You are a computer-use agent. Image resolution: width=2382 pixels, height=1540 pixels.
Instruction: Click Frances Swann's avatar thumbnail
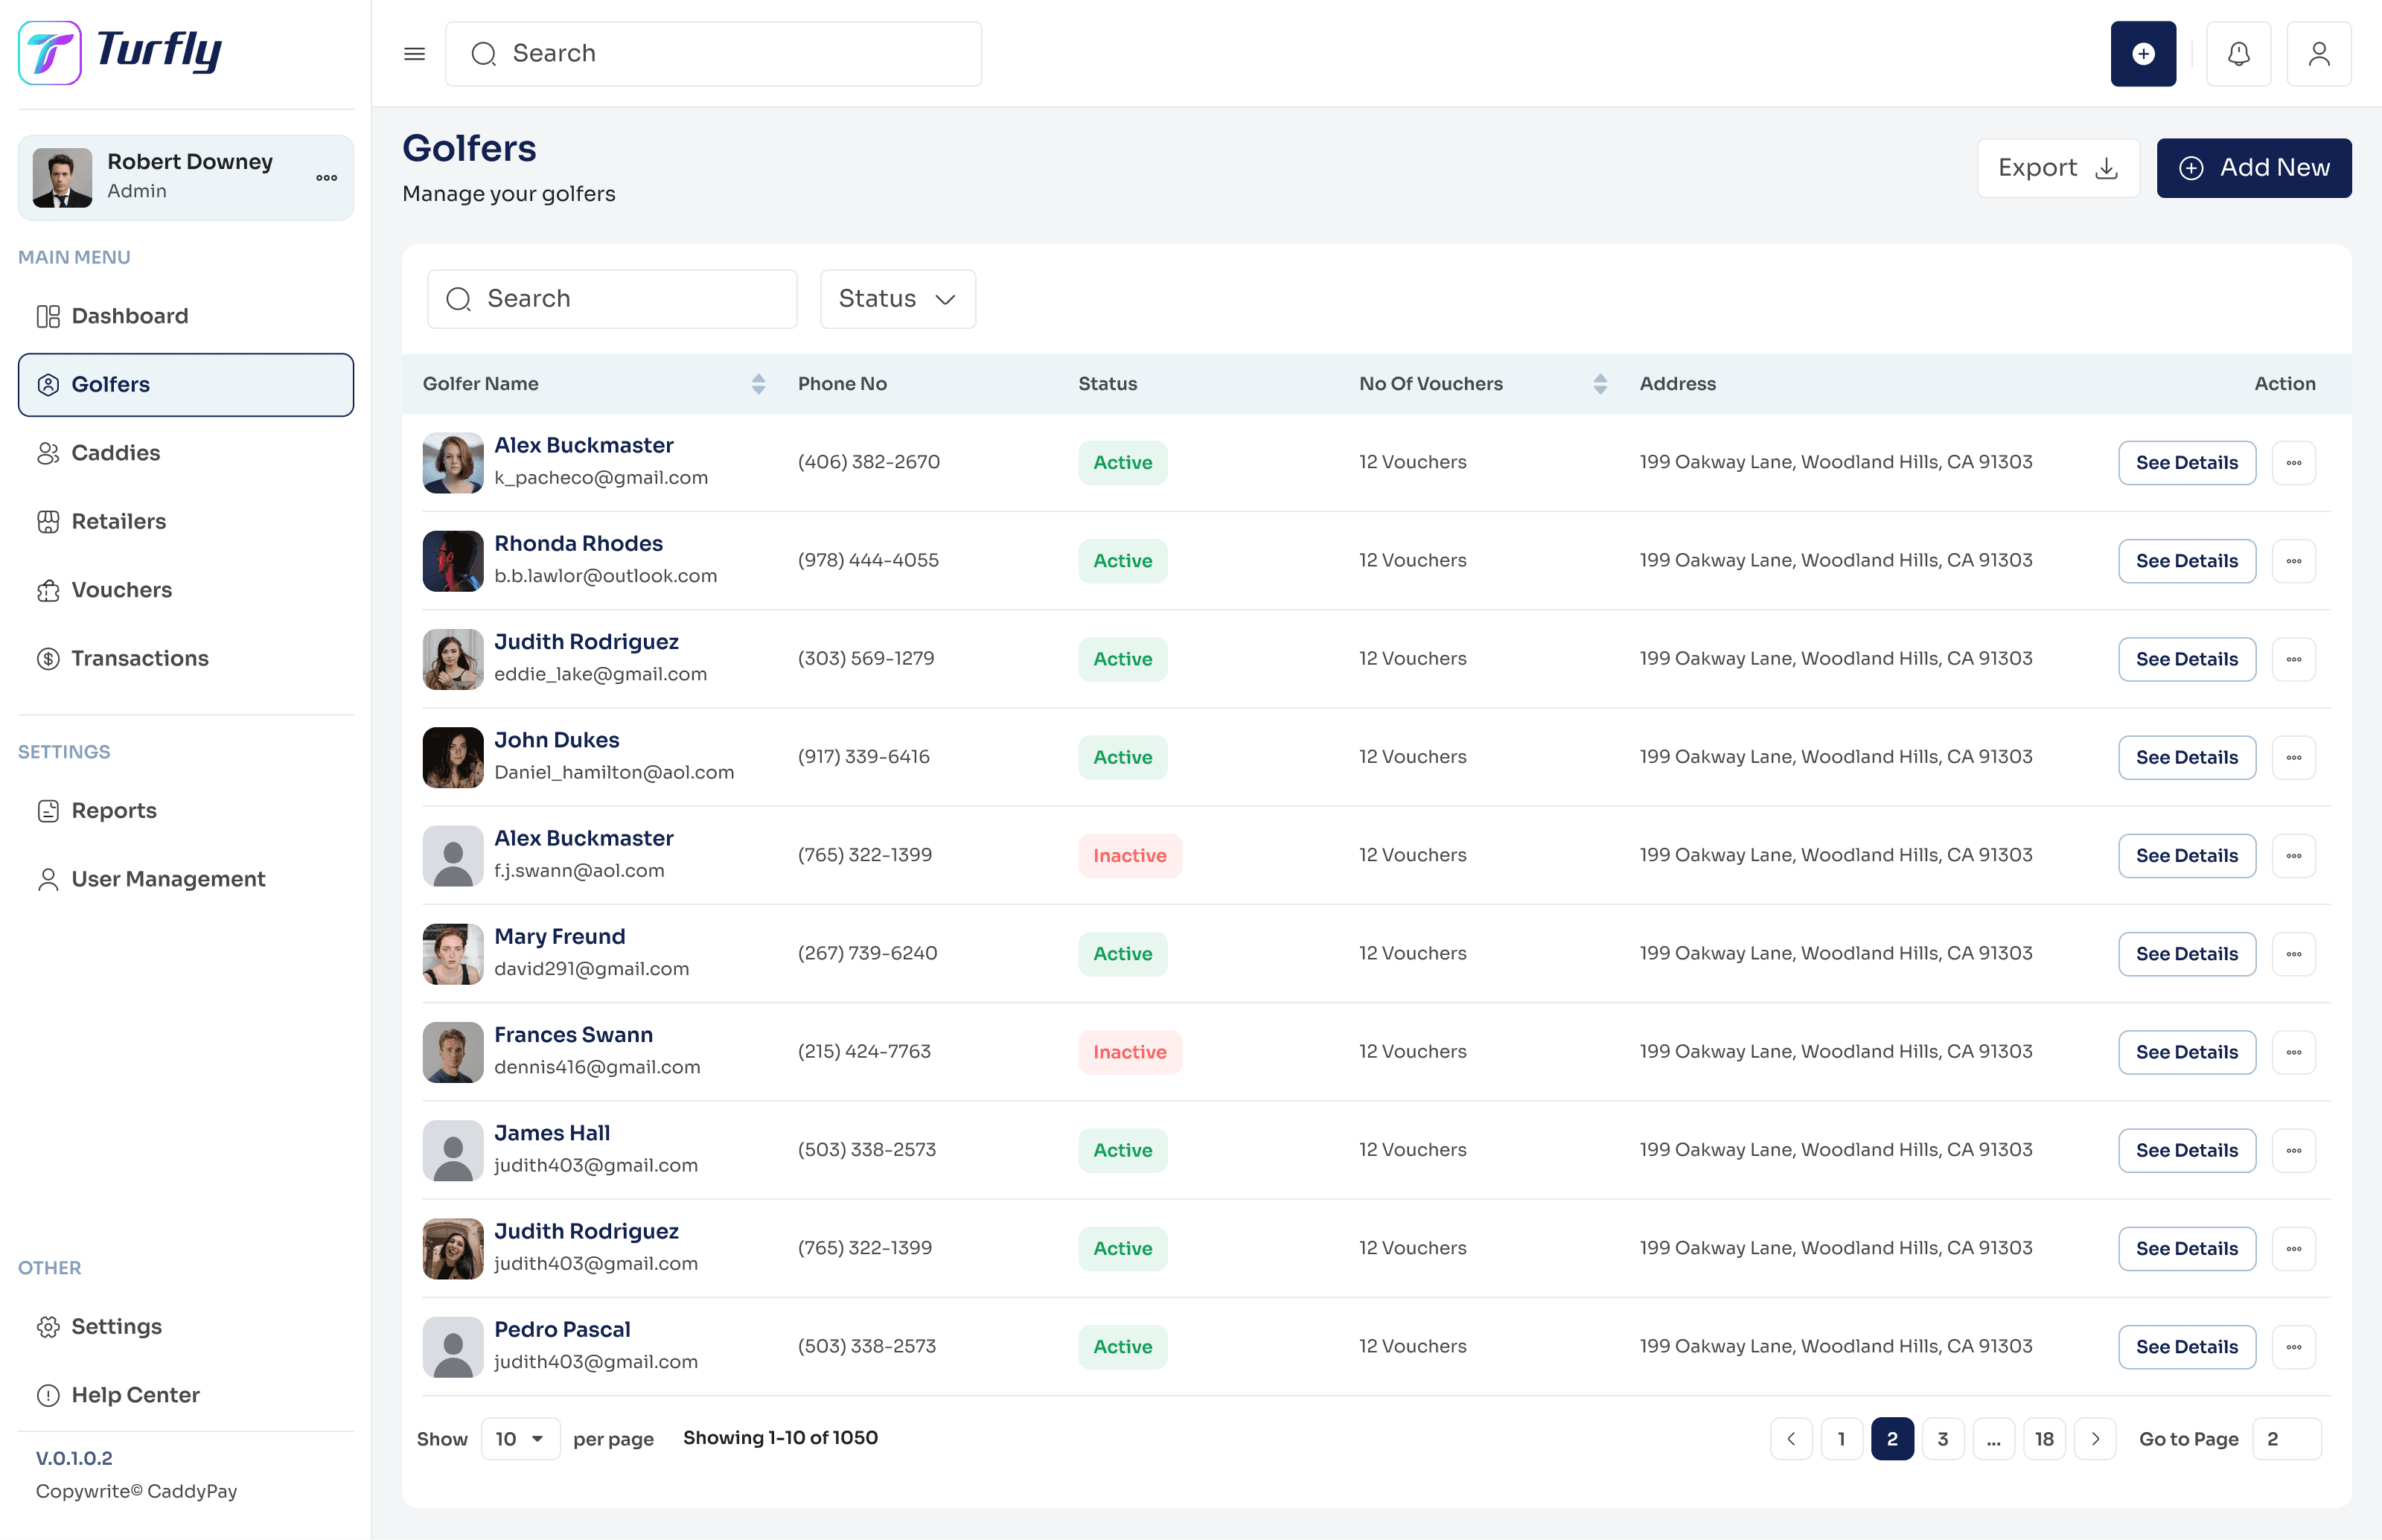click(452, 1052)
